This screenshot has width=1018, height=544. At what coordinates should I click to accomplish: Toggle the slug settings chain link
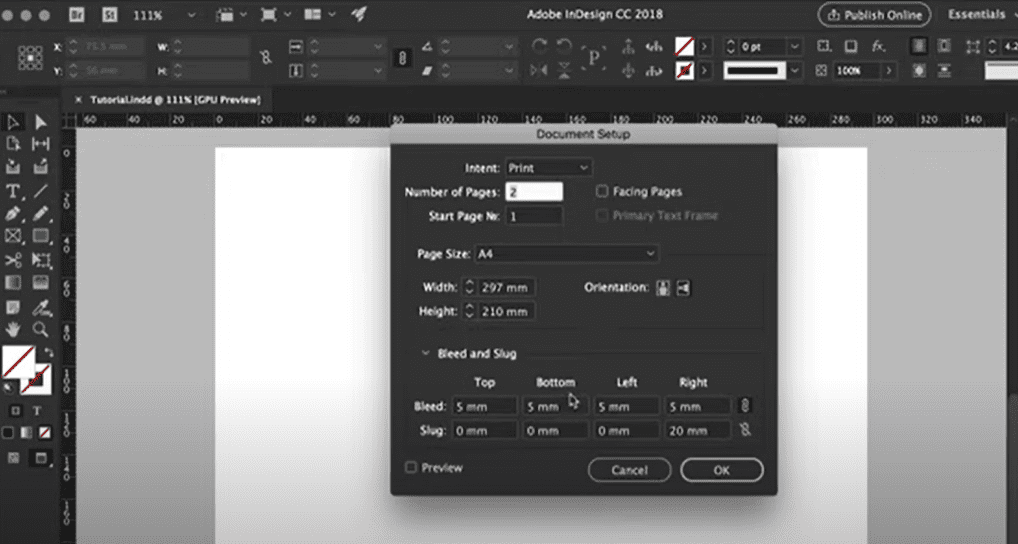[745, 430]
